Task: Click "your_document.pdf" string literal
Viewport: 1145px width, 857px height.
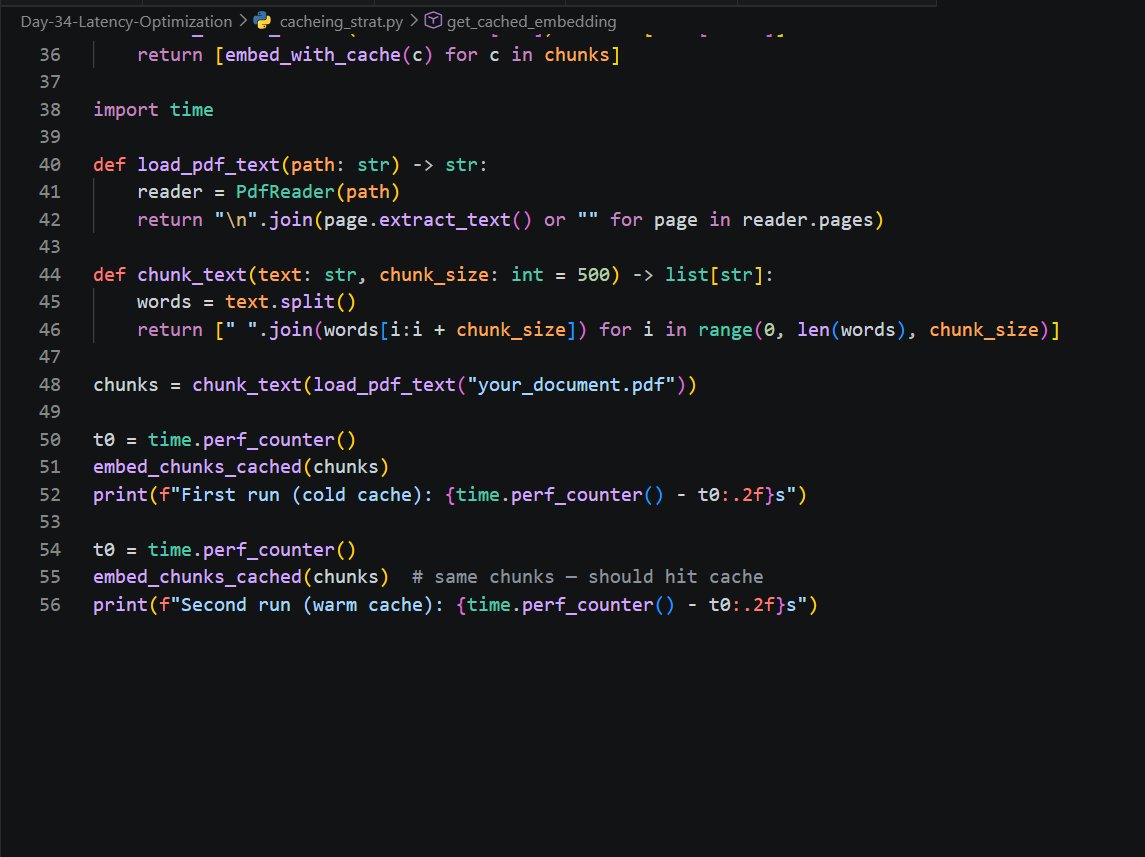Action: pos(571,385)
